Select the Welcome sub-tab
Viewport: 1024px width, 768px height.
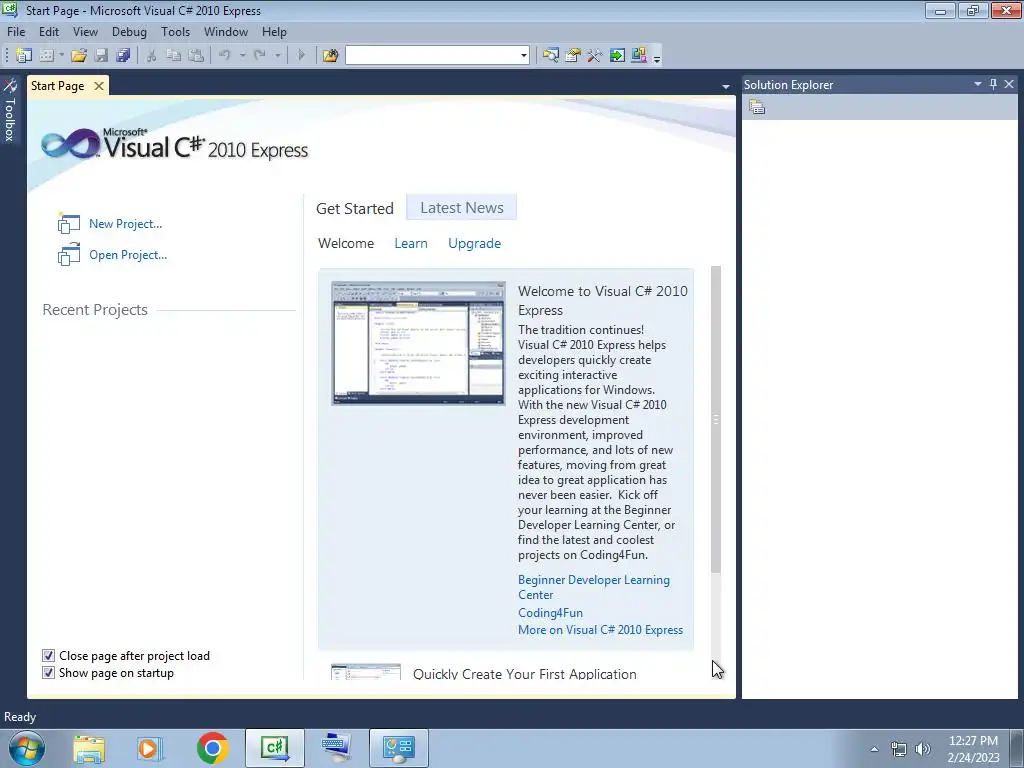[346, 244]
